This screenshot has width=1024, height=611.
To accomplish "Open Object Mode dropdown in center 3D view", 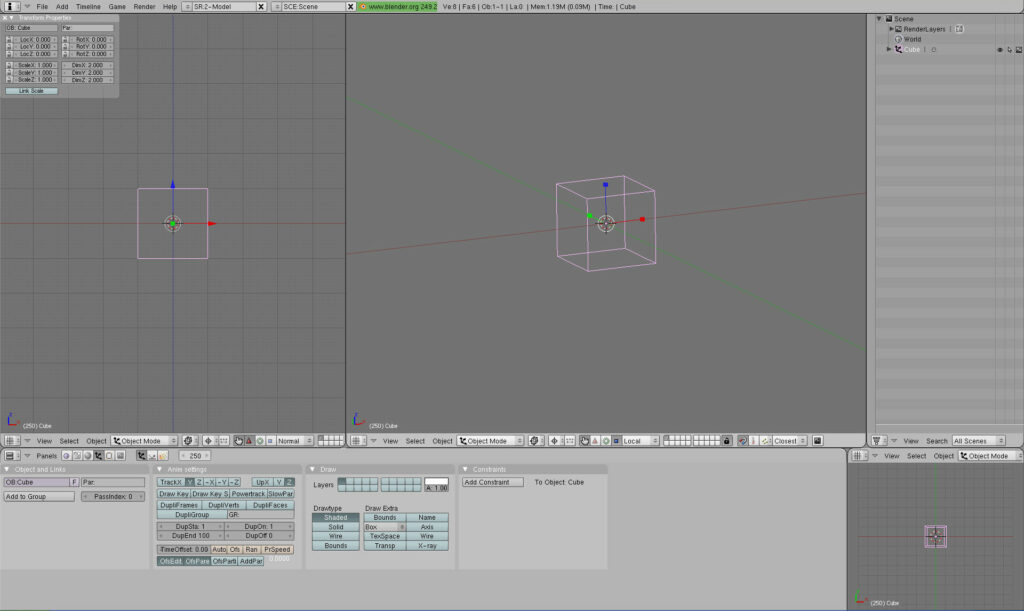I will [x=490, y=441].
